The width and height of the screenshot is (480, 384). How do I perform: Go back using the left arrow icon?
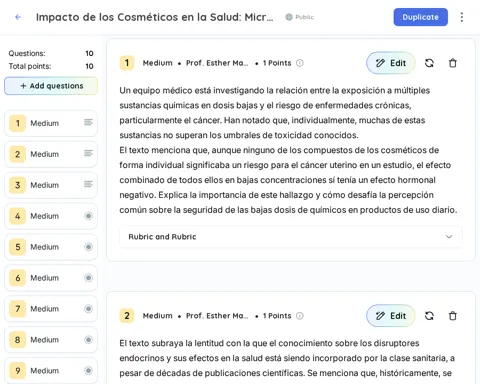pyautogui.click(x=18, y=17)
